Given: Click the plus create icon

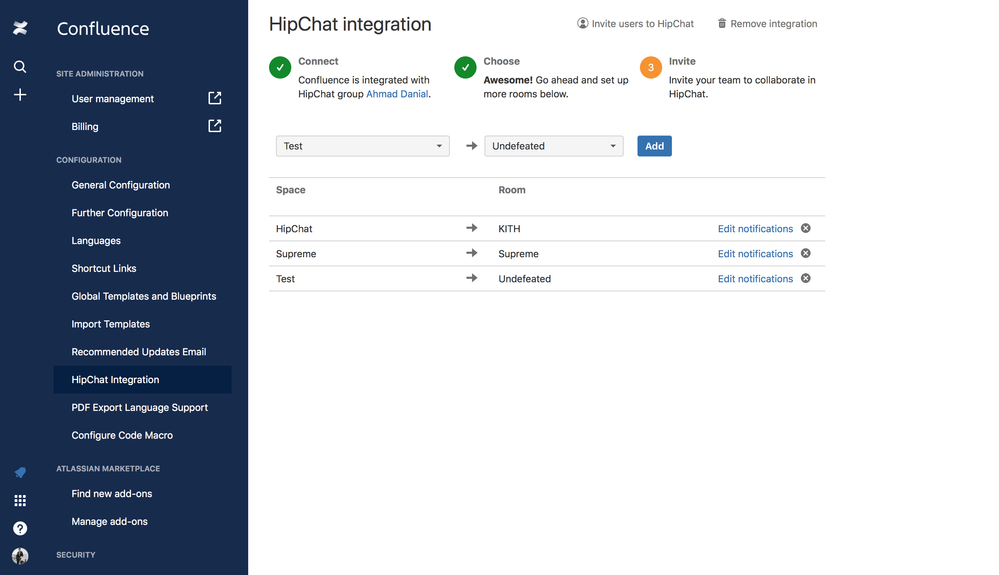Looking at the screenshot, I should (x=20, y=95).
